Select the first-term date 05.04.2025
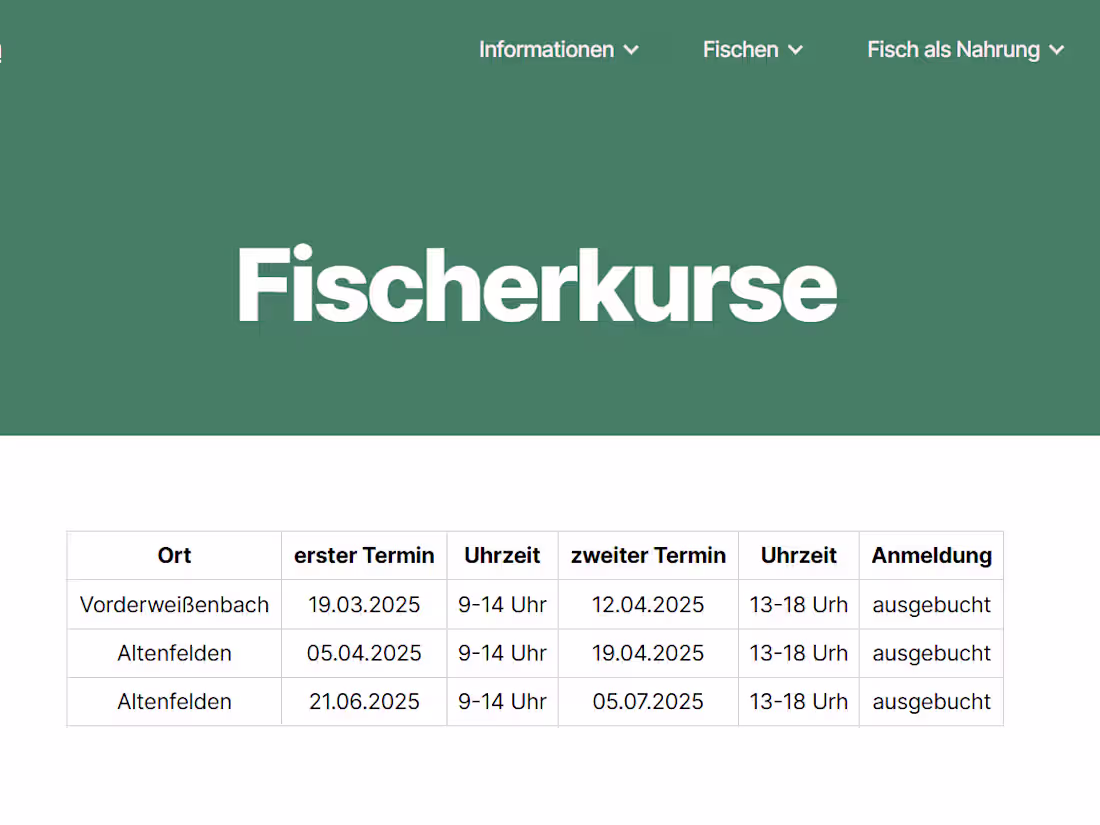This screenshot has width=1100, height=825. pyautogui.click(x=364, y=653)
